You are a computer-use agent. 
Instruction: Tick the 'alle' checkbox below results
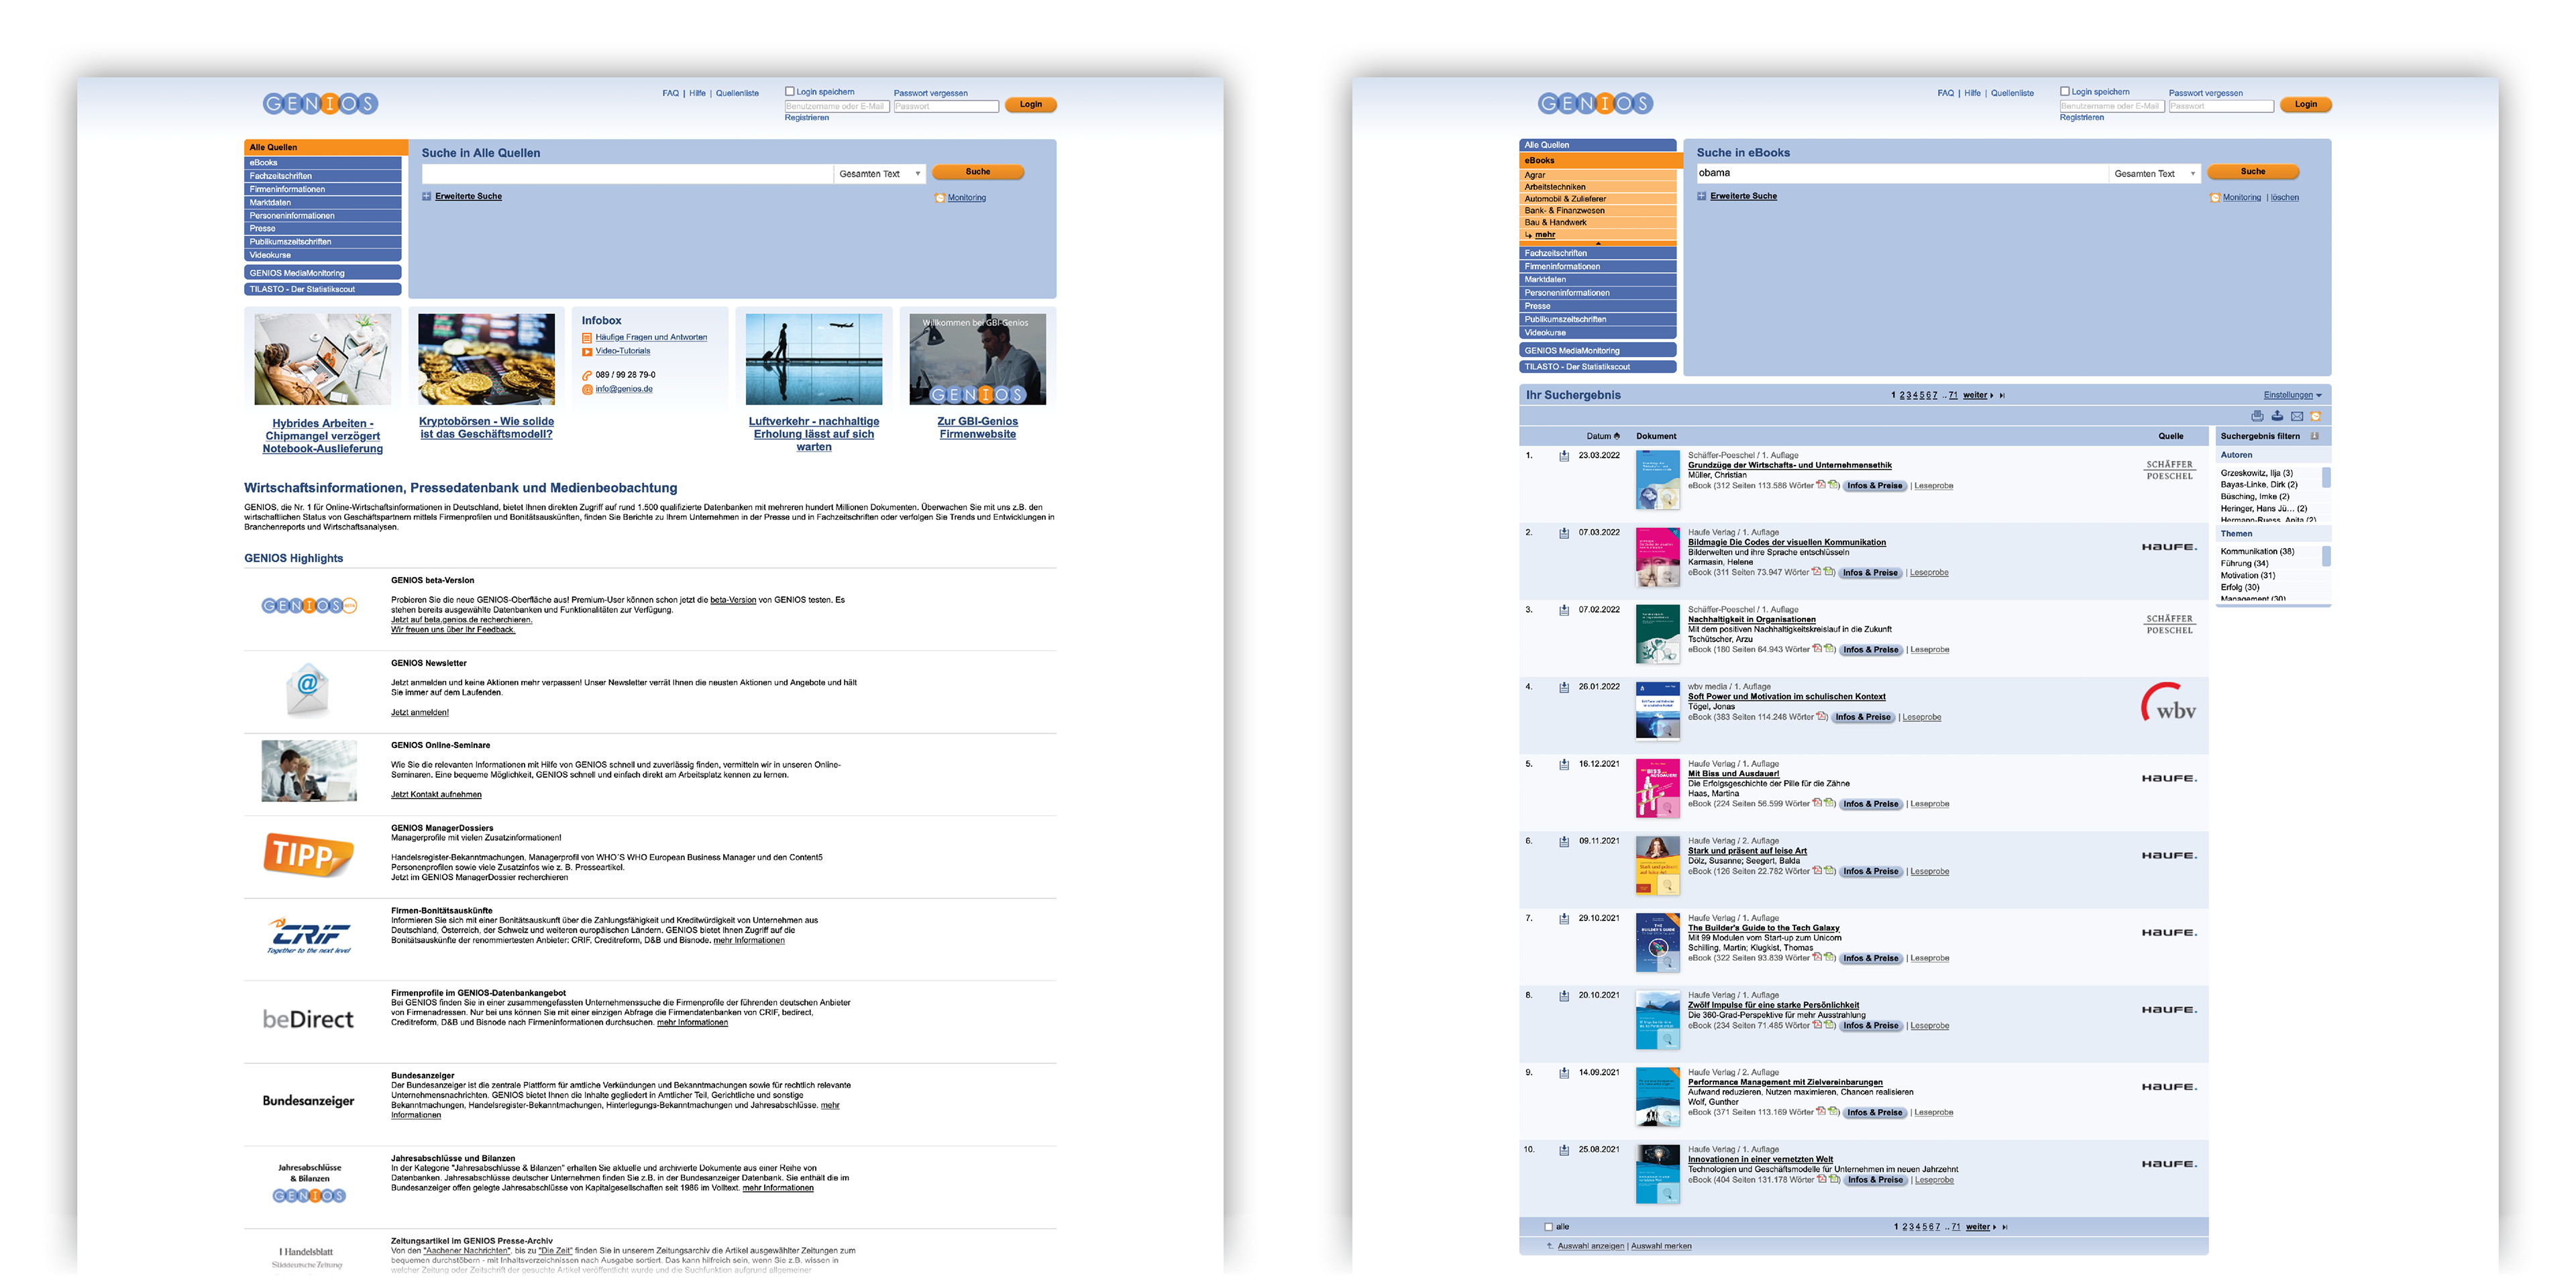[x=1549, y=1227]
